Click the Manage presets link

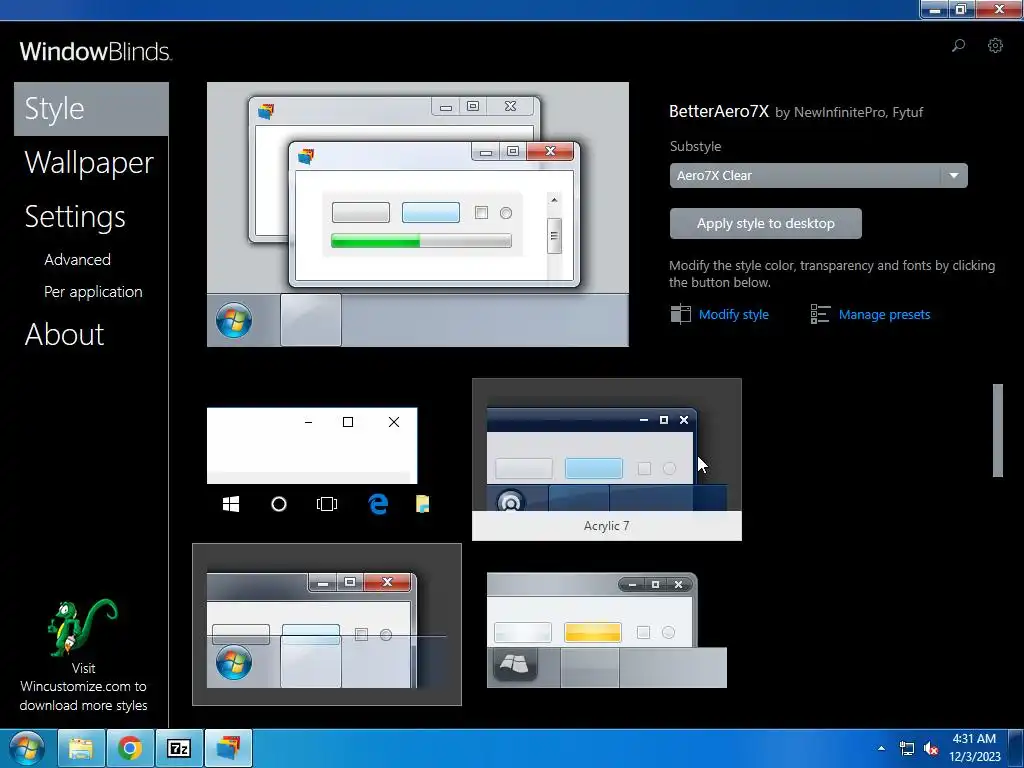point(884,315)
